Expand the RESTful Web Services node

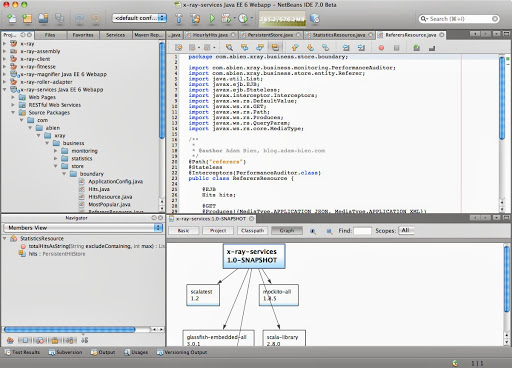[x=13, y=105]
